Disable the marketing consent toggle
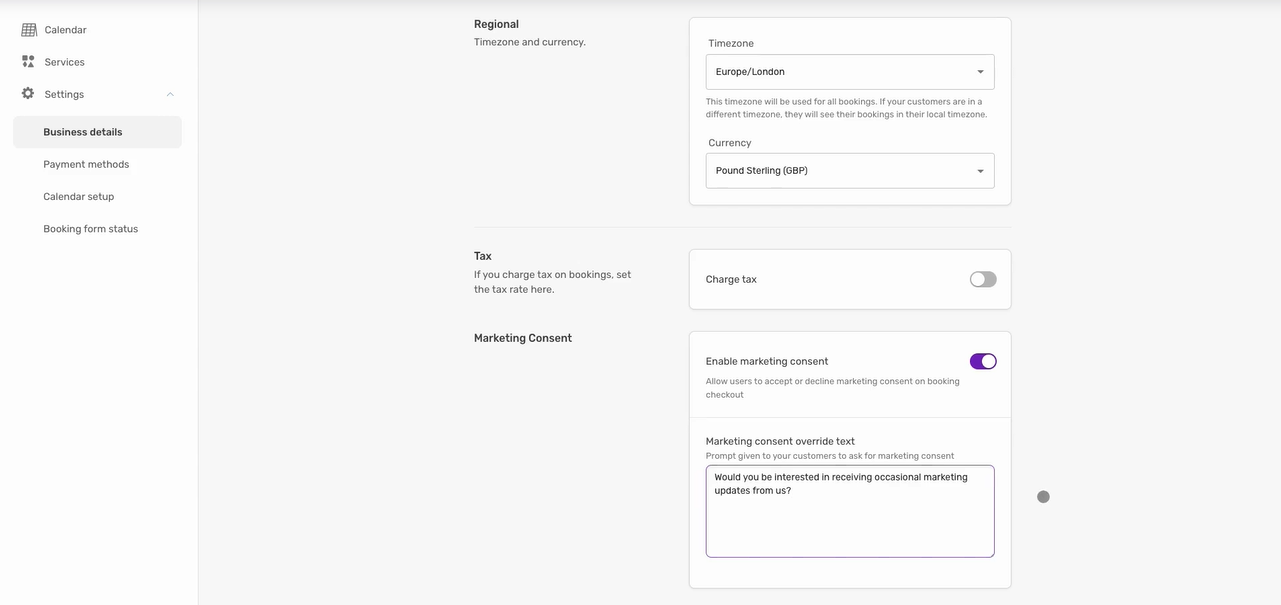Viewport: 1281px width, 605px height. pyautogui.click(x=983, y=362)
